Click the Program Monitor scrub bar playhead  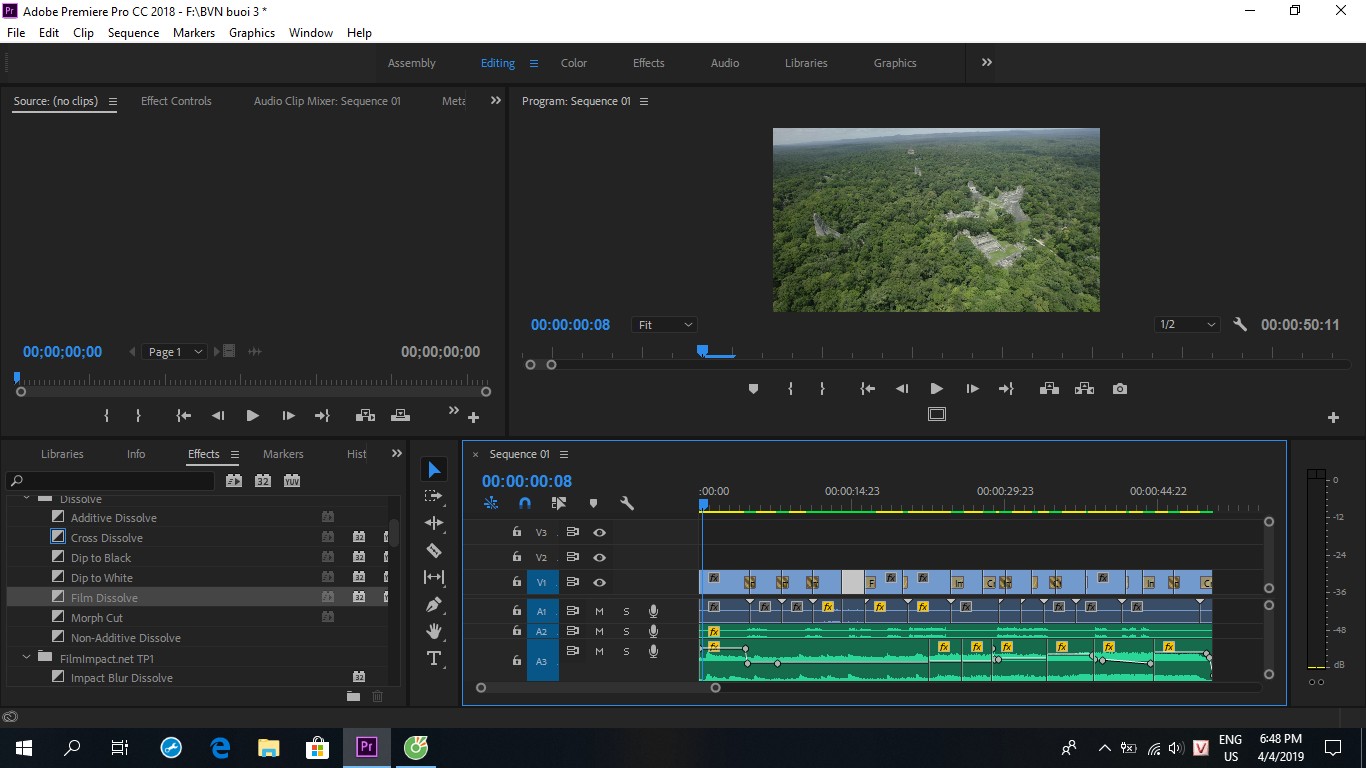pyautogui.click(x=702, y=351)
